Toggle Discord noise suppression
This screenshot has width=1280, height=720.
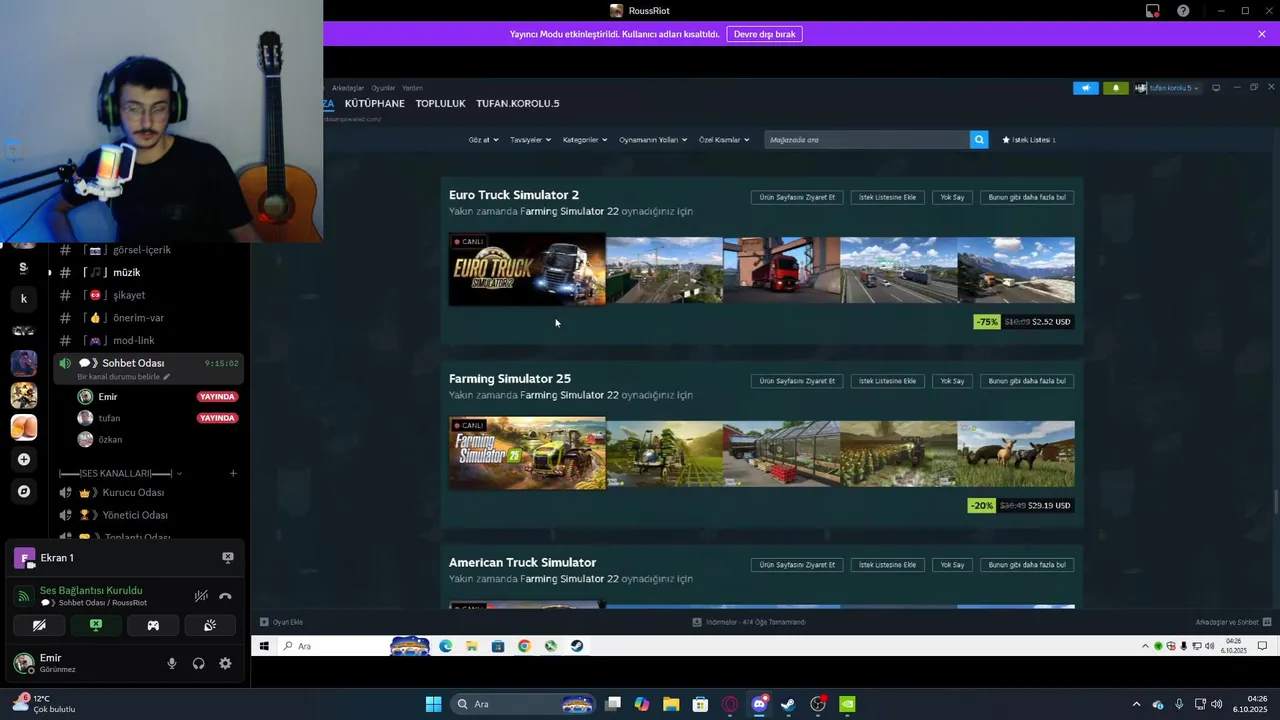pos(201,596)
